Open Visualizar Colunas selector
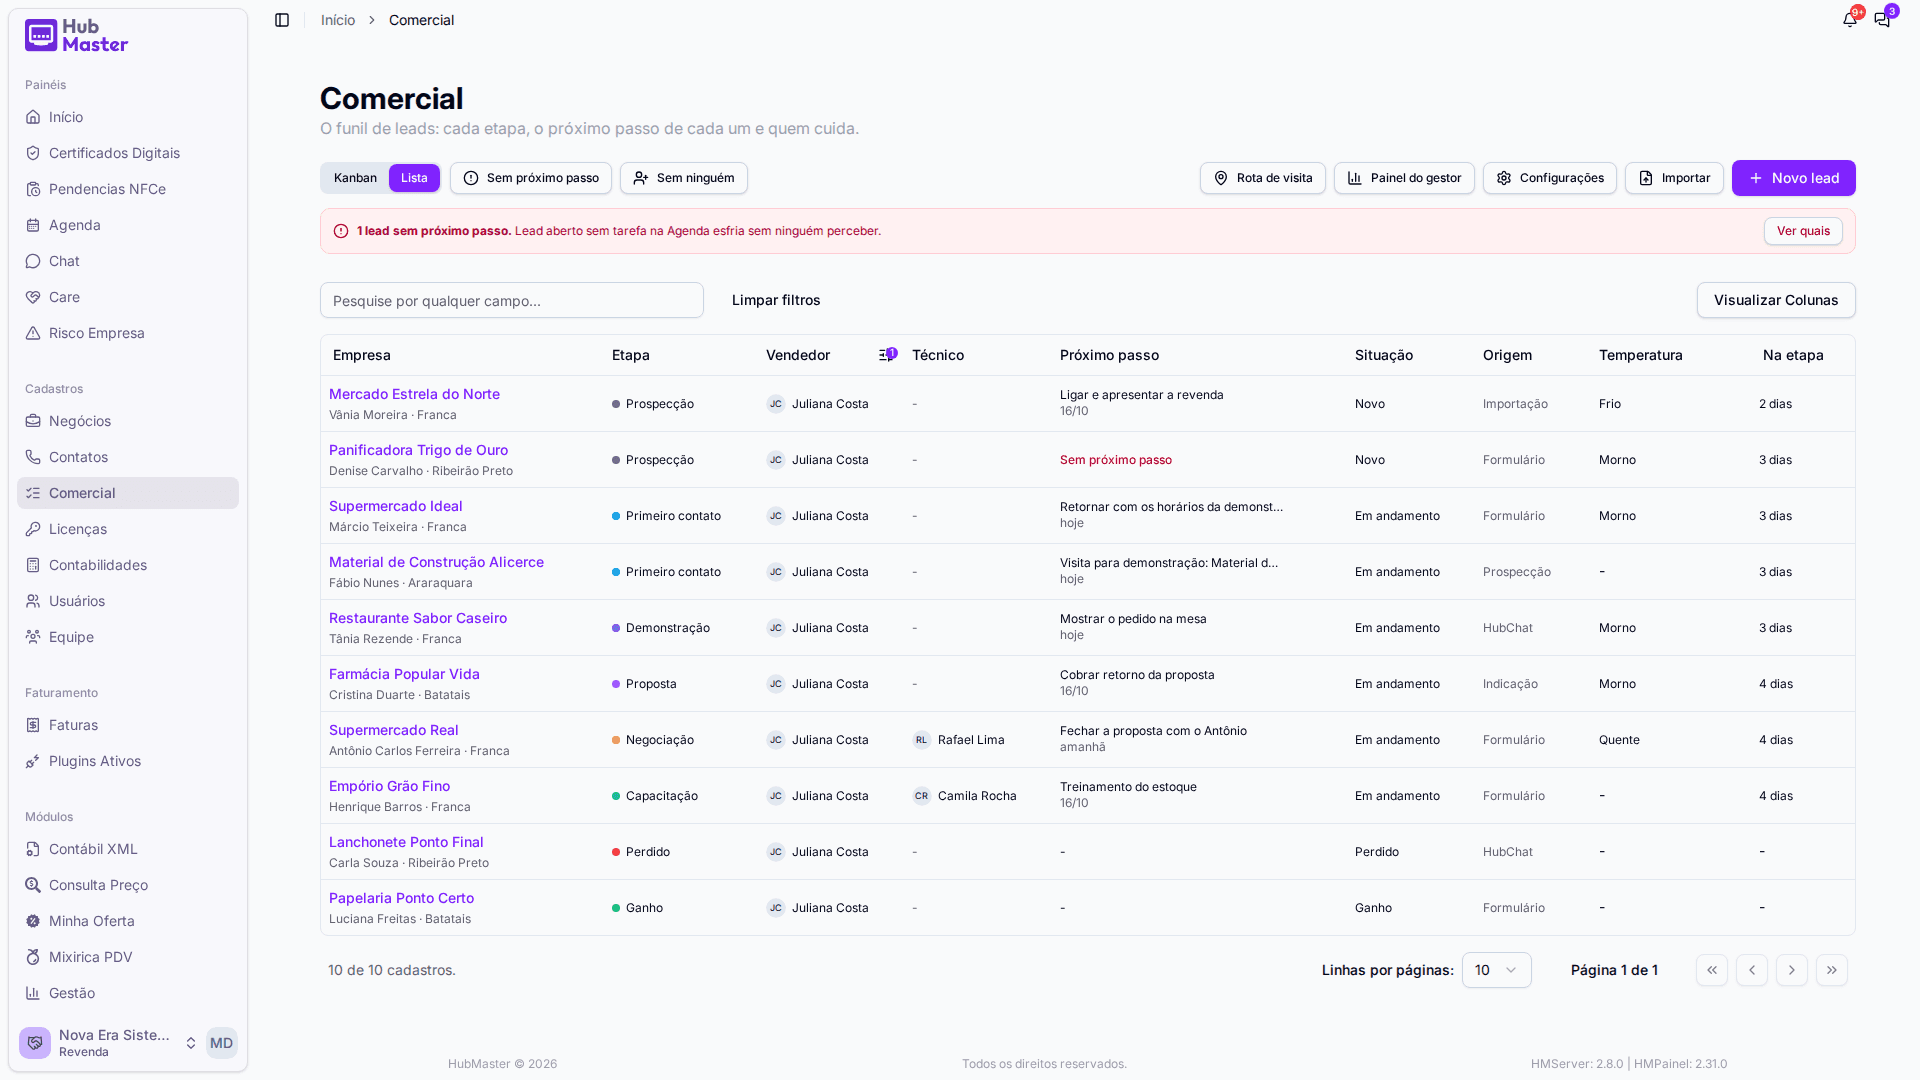Screen dimensions: 1920x1080 [x=1775, y=300]
